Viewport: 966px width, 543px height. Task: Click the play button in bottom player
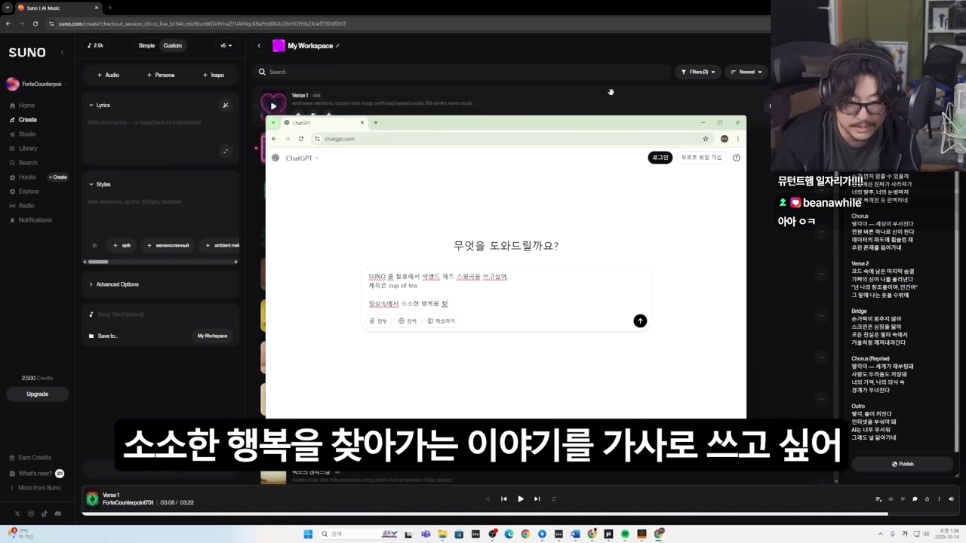(x=520, y=499)
